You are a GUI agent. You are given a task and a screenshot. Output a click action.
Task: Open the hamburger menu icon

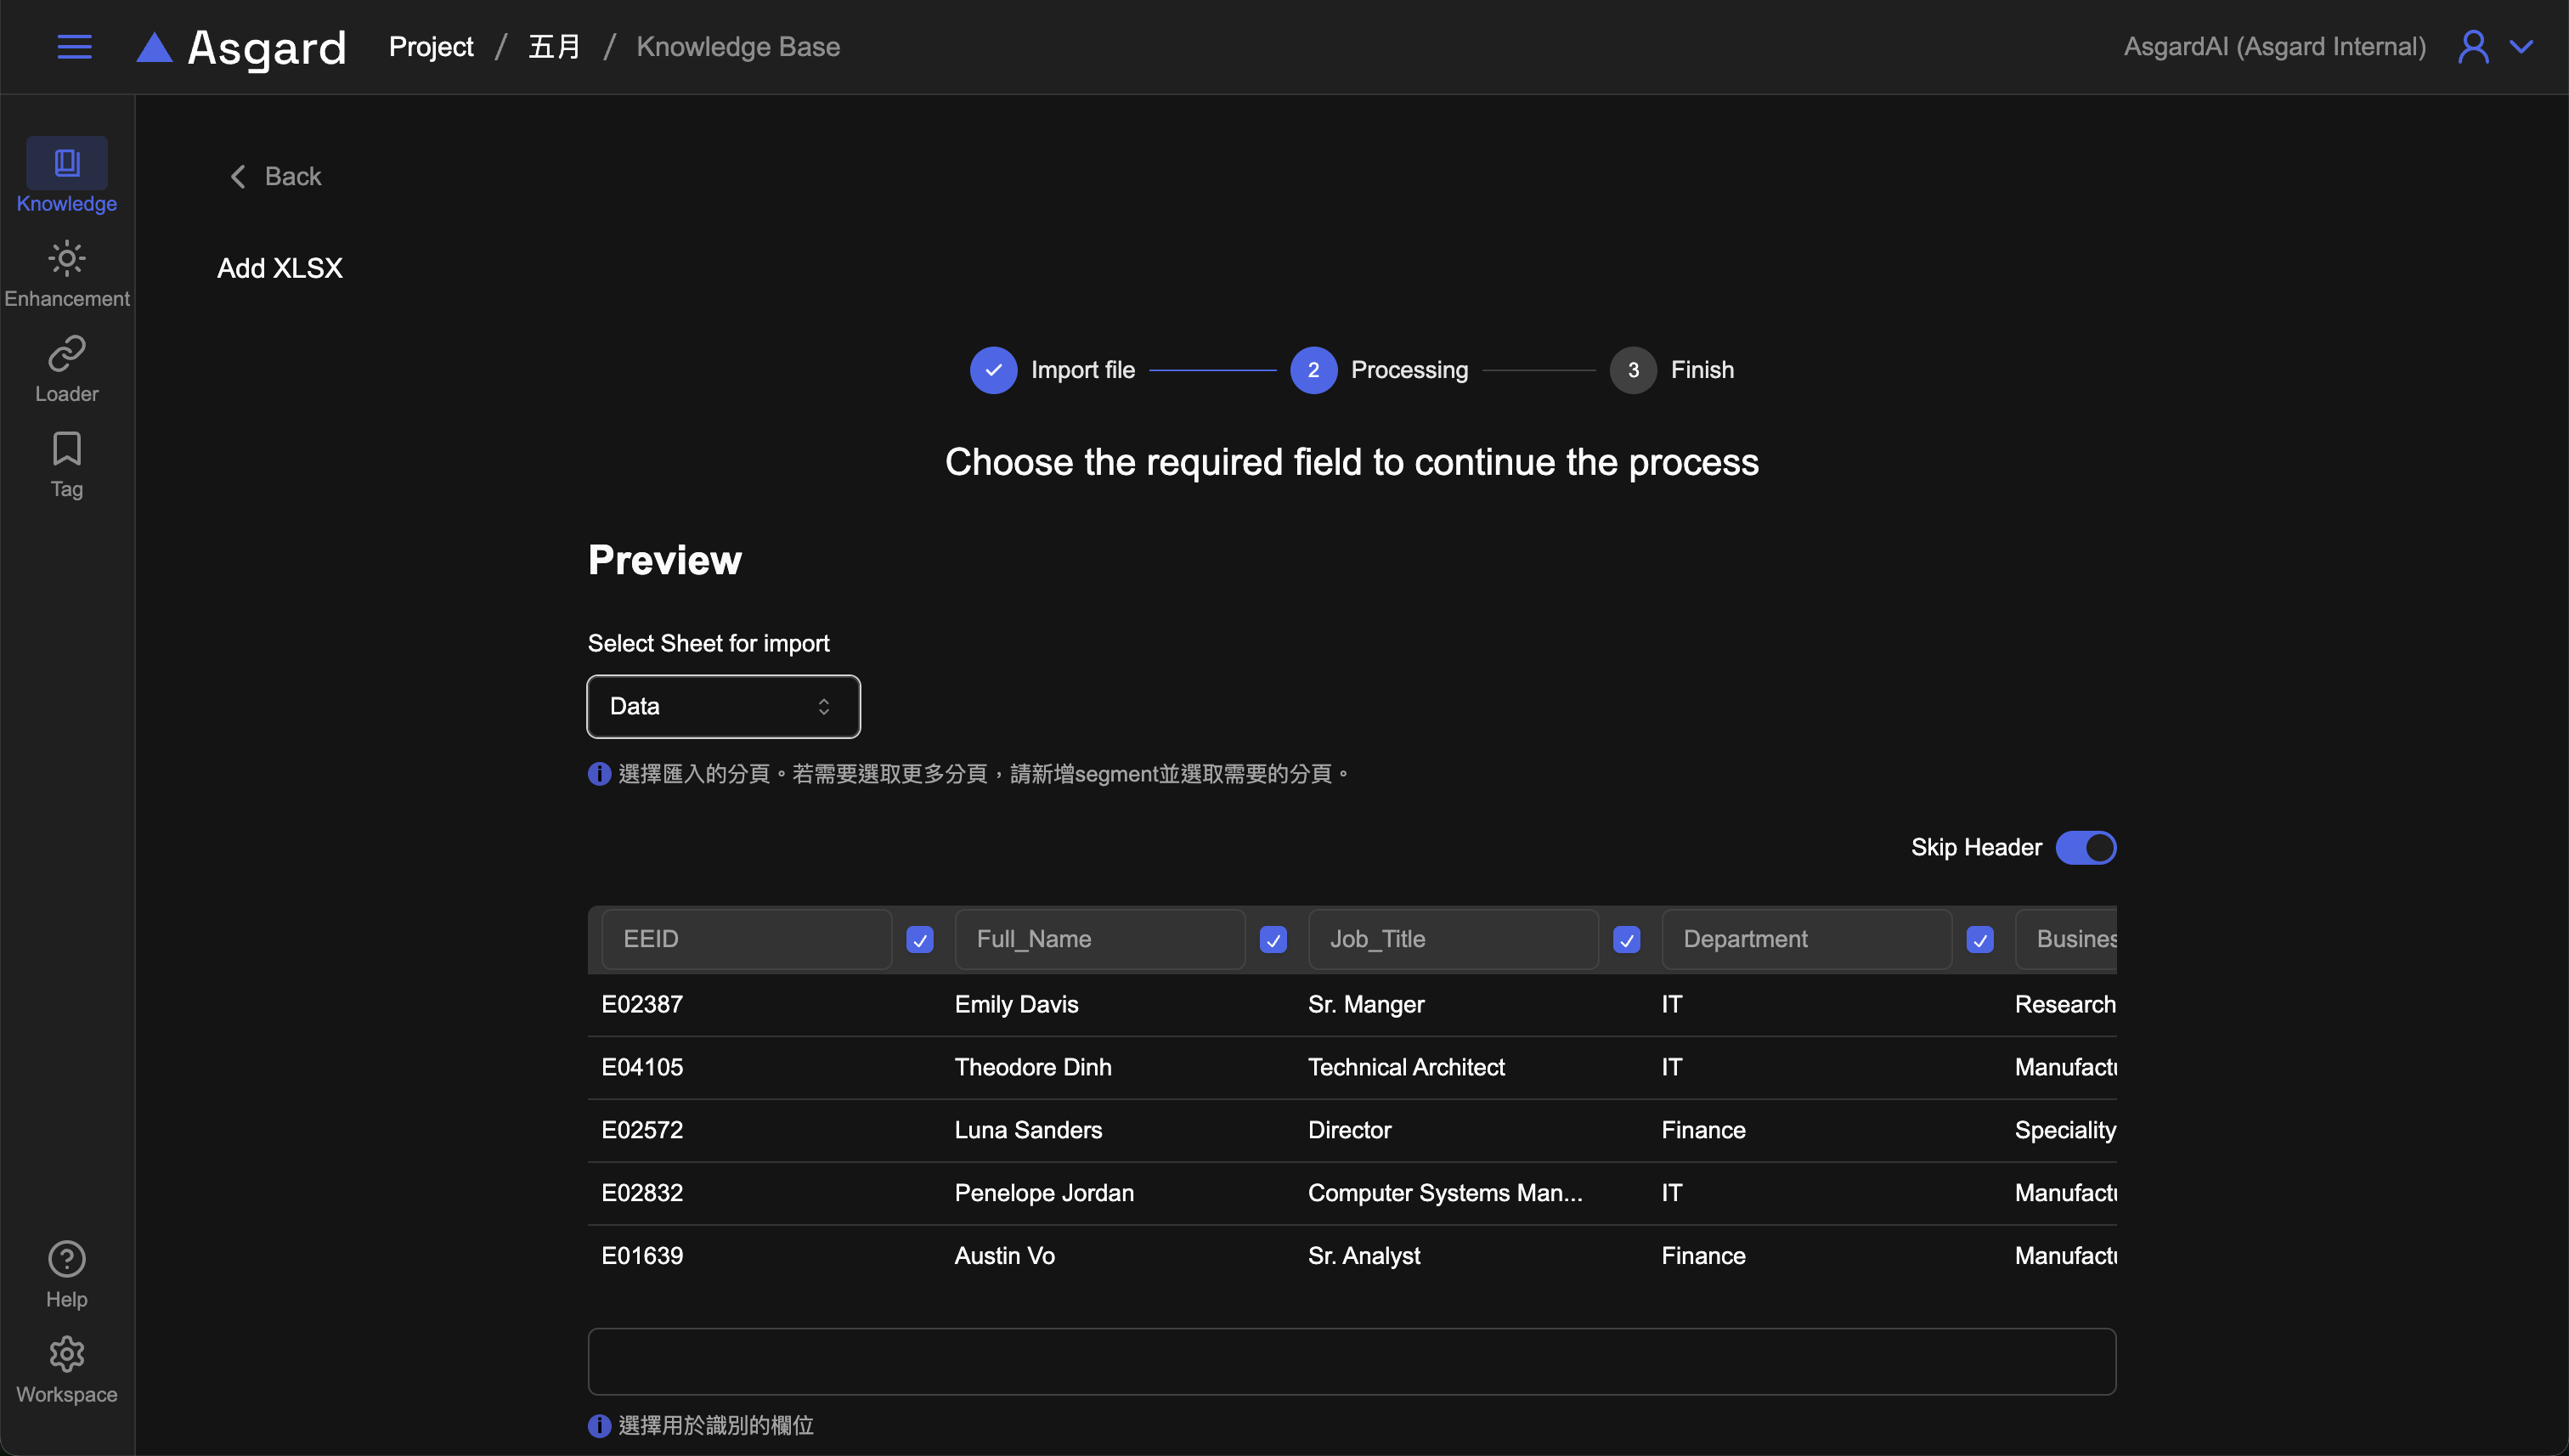(x=74, y=47)
